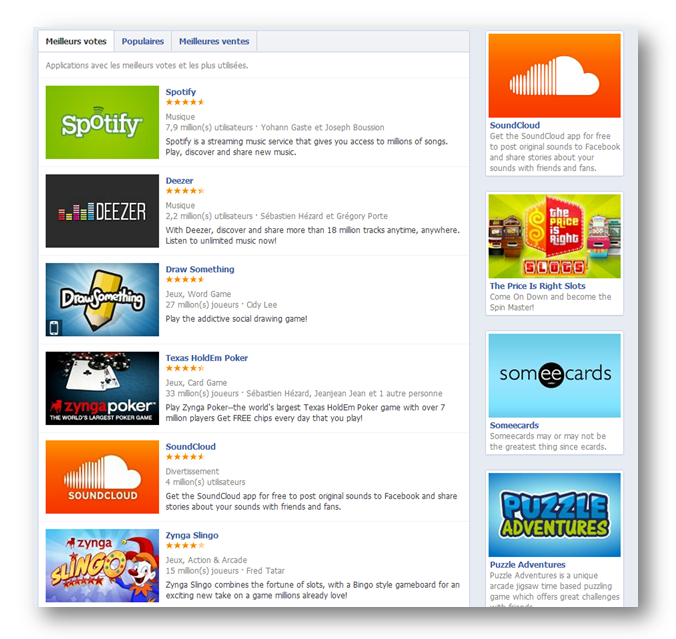Open the Draw Something app icon

(x=102, y=300)
